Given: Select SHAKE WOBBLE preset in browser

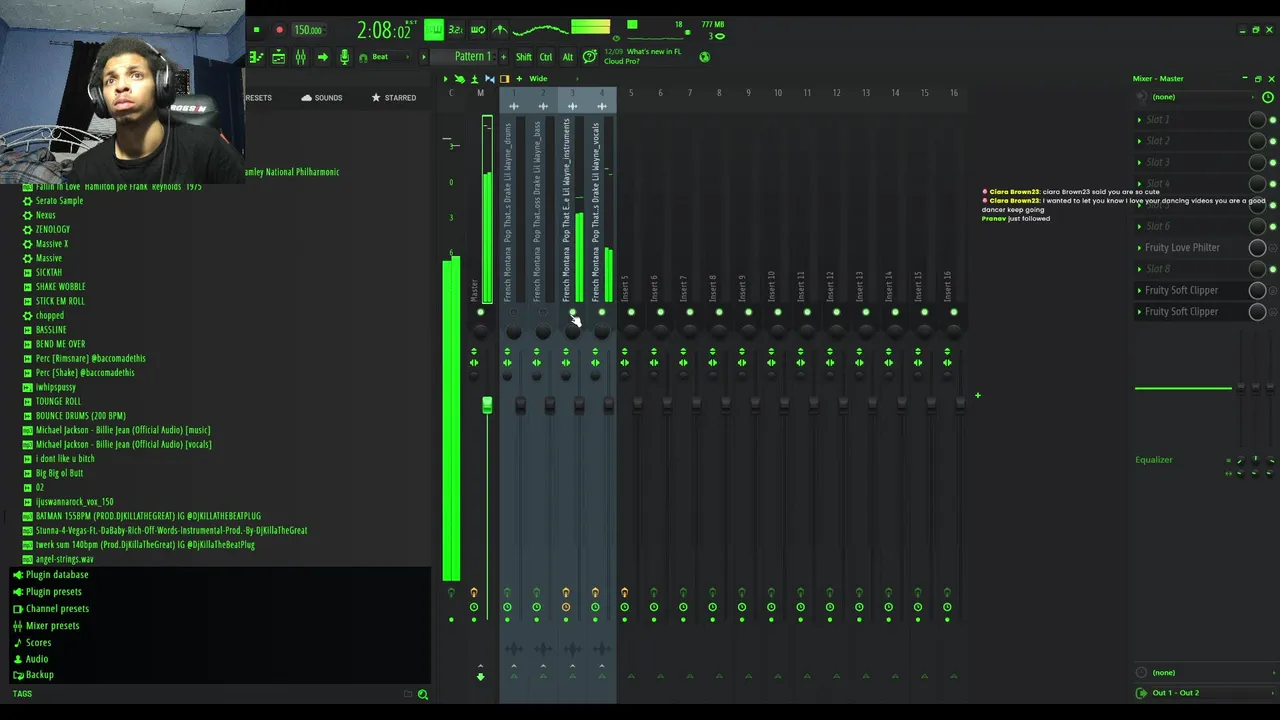Looking at the screenshot, I should point(60,287).
